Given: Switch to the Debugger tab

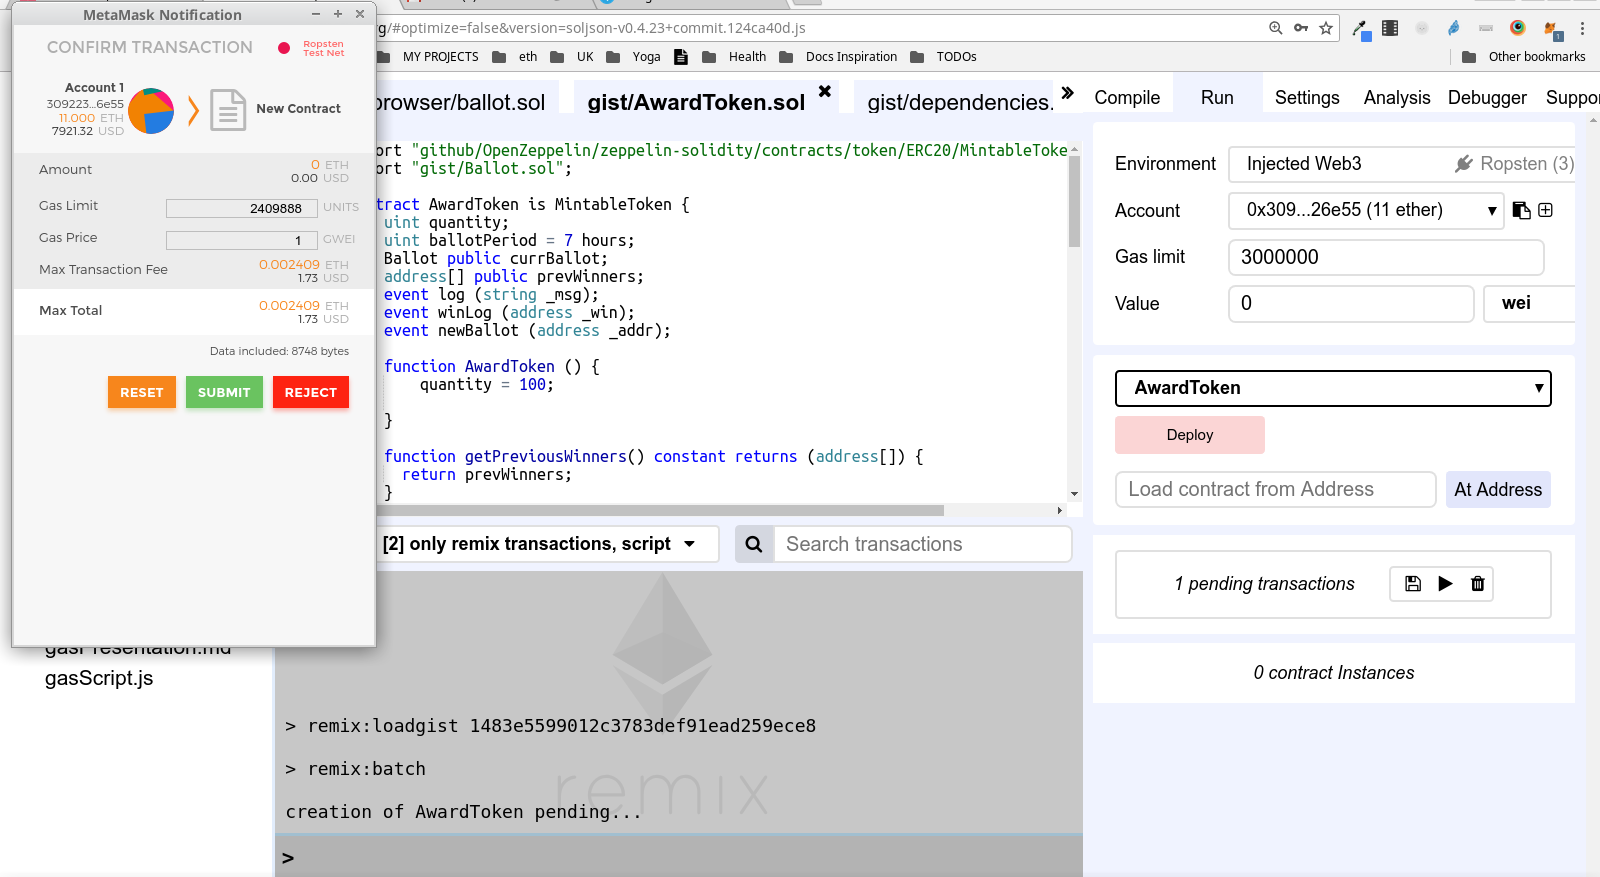Looking at the screenshot, I should (x=1487, y=98).
